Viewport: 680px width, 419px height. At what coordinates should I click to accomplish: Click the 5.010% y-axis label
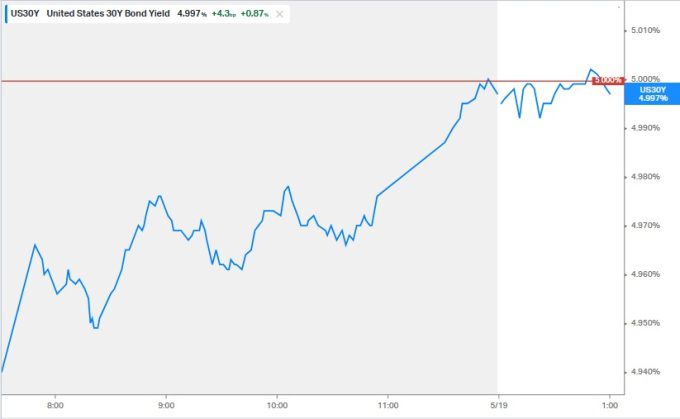pyautogui.click(x=651, y=31)
